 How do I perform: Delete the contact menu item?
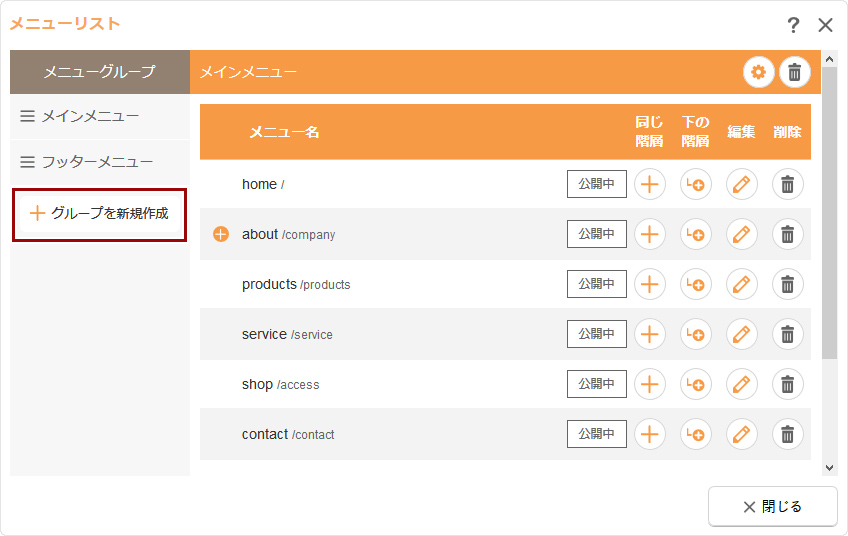pyautogui.click(x=787, y=434)
